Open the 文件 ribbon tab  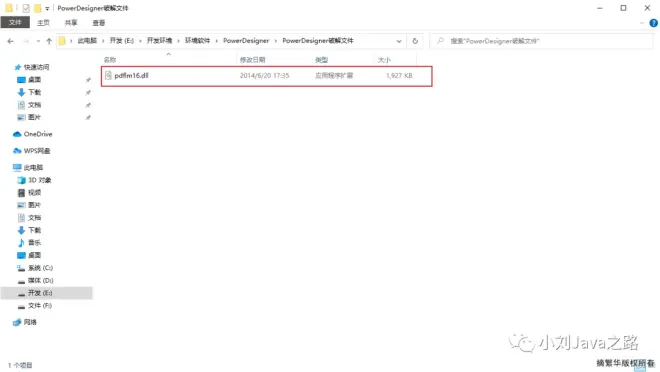pyautogui.click(x=15, y=22)
